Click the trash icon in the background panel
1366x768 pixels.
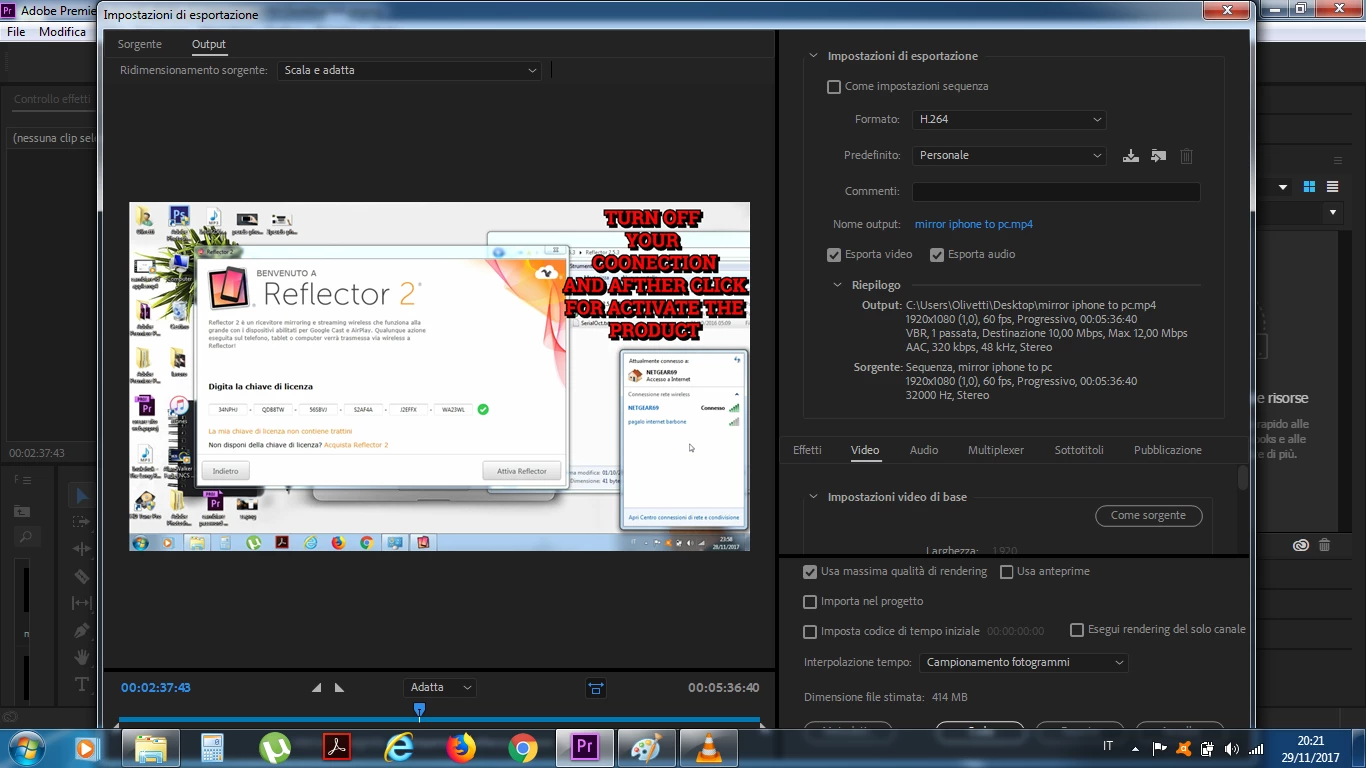[x=1324, y=545]
